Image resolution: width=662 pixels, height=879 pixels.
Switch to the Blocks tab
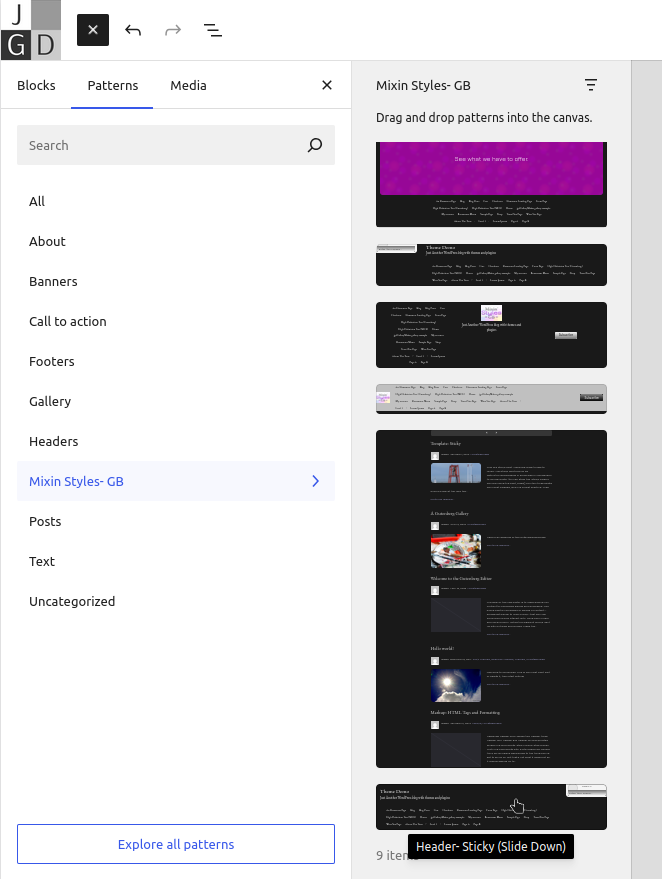click(36, 85)
